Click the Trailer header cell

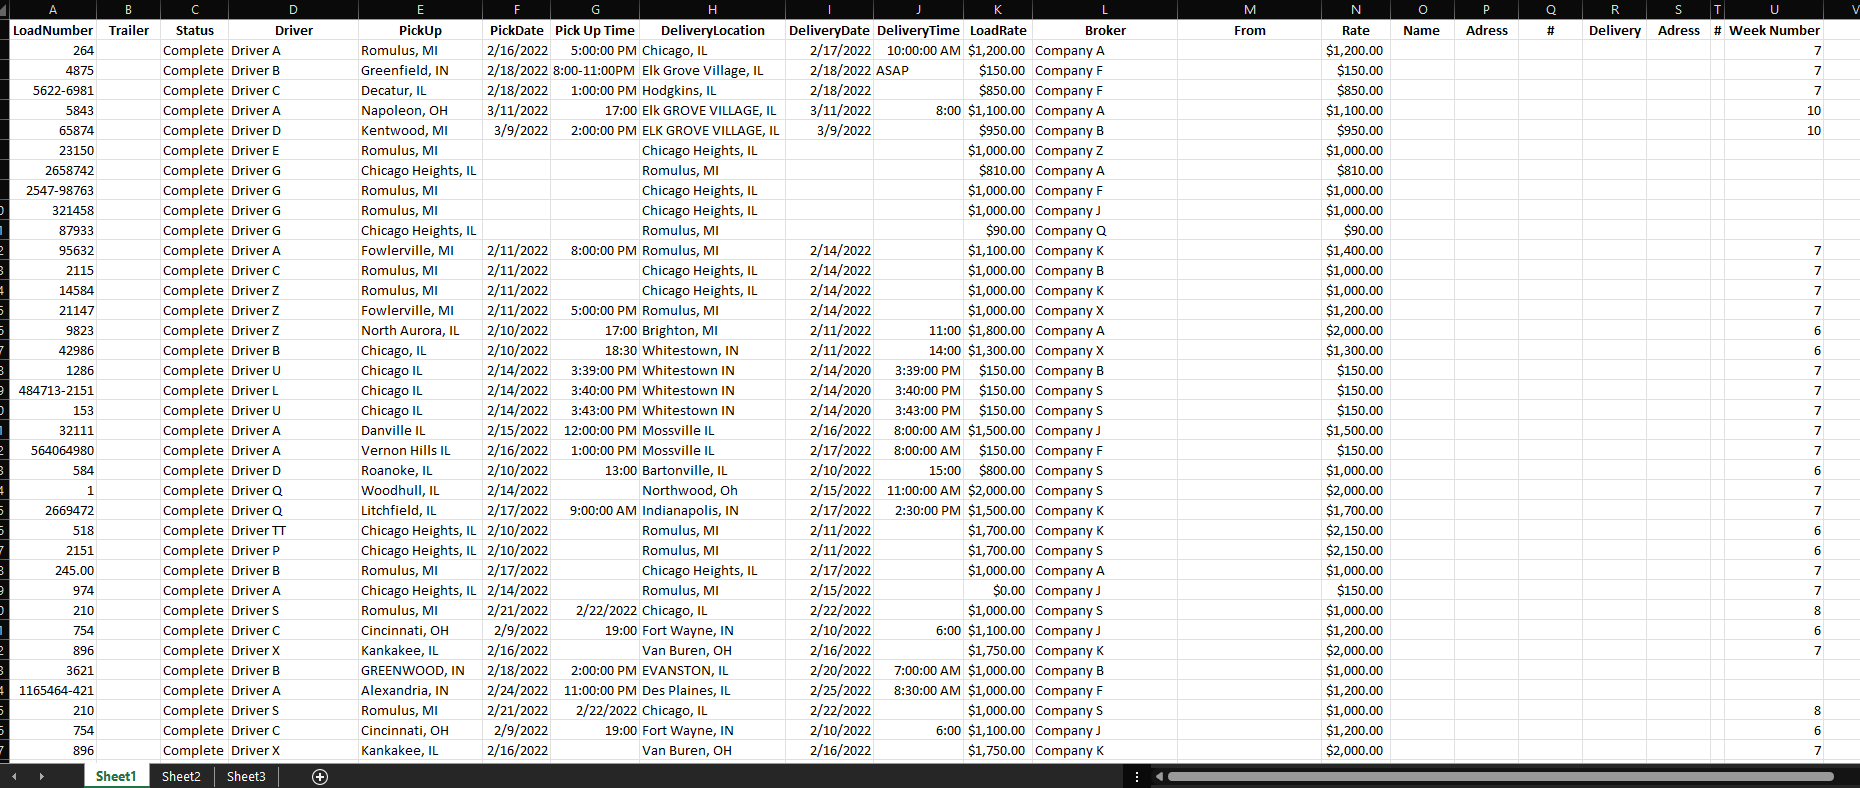[128, 30]
